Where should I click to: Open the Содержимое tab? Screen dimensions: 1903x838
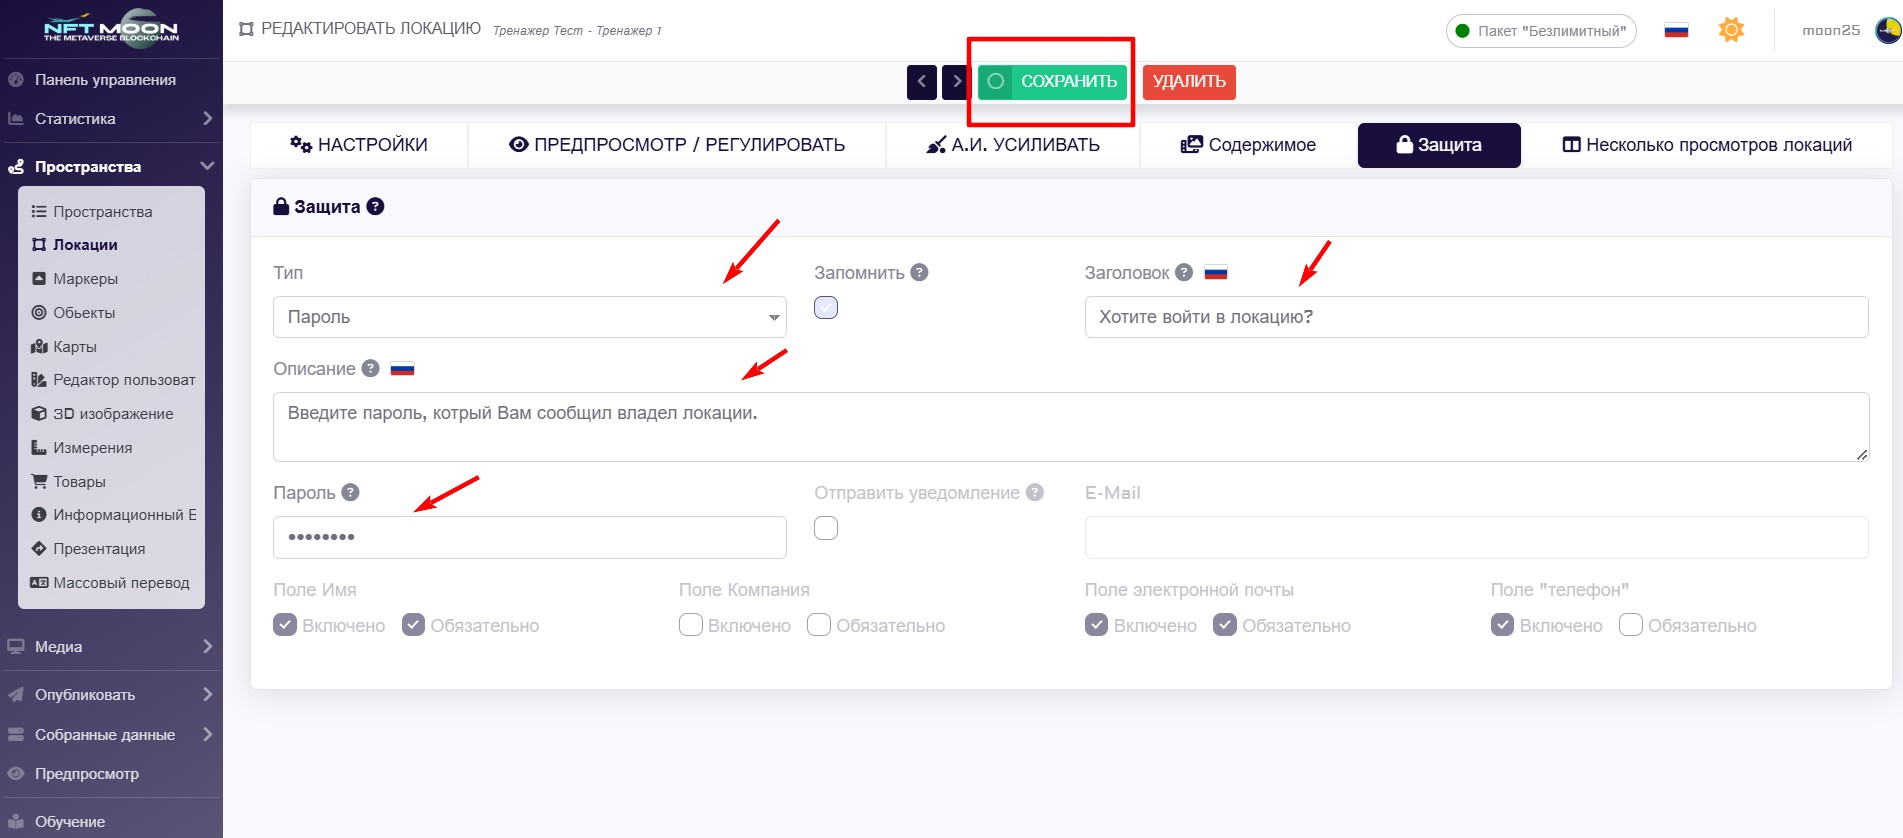pos(1248,145)
